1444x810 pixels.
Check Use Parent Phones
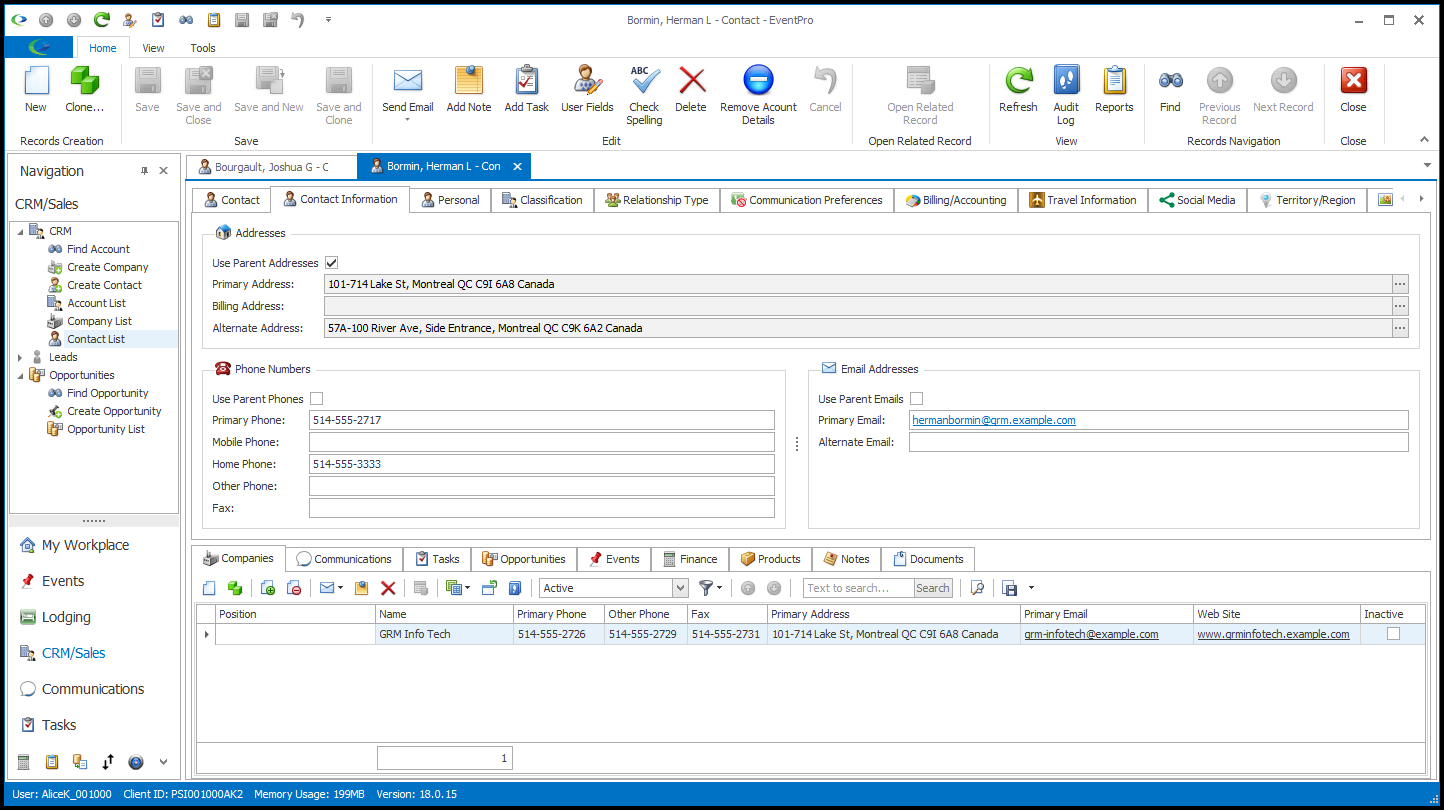click(x=317, y=399)
